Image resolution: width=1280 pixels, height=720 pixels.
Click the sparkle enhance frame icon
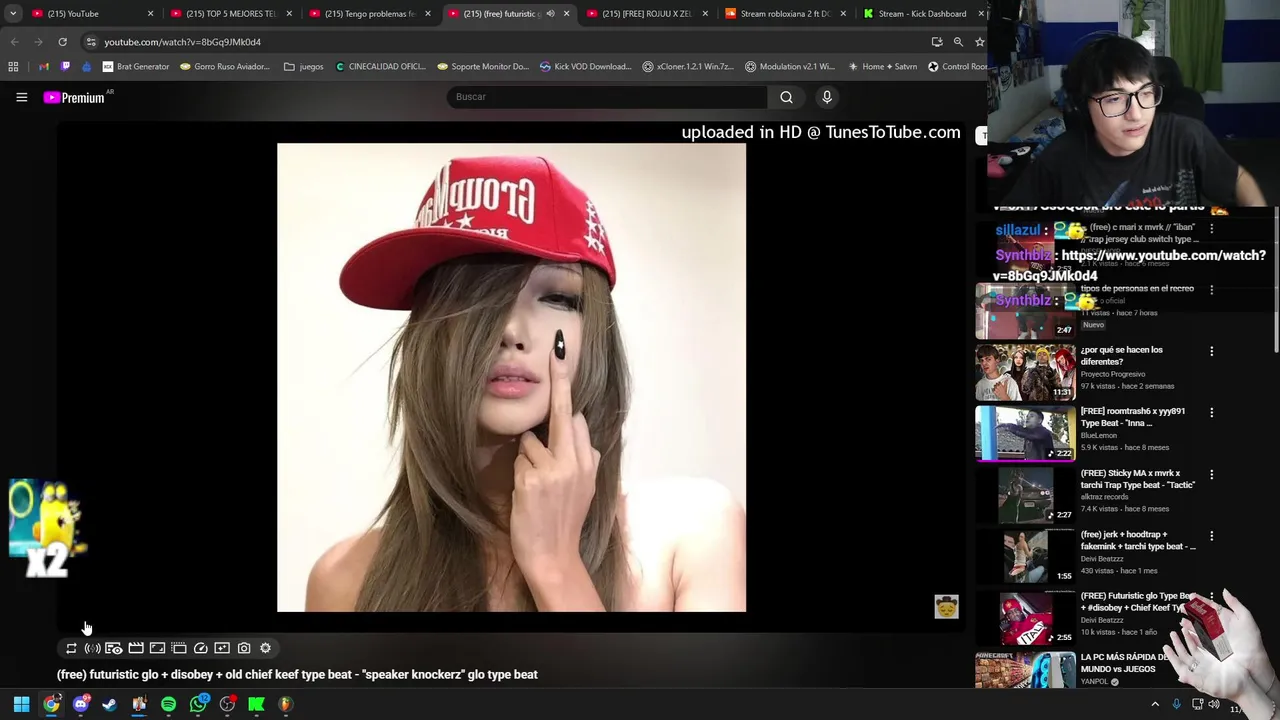point(222,648)
